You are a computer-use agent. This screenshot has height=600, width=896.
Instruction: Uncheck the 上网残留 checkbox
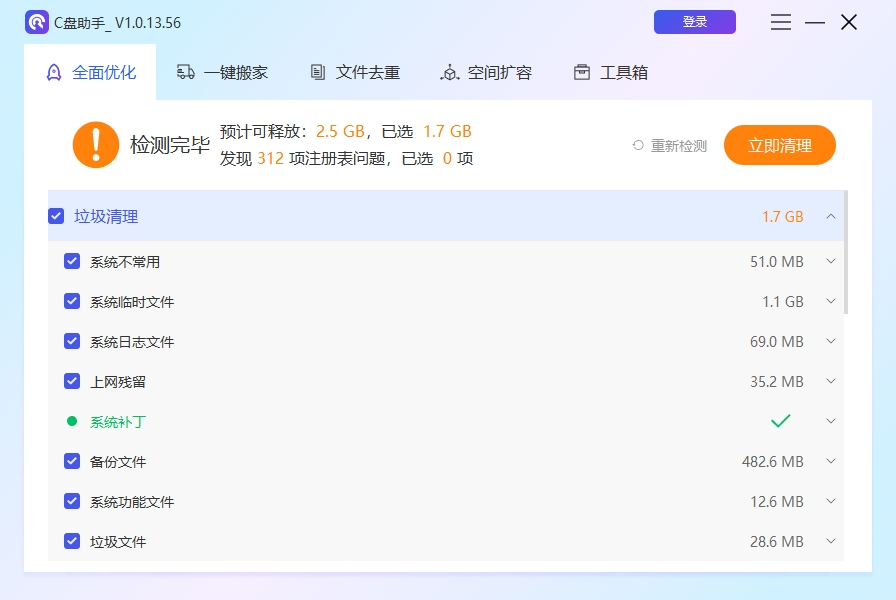[x=72, y=381]
